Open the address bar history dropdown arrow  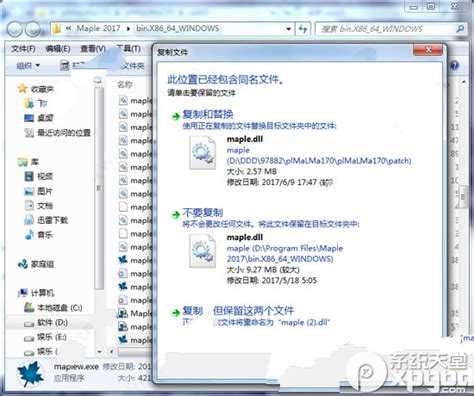tap(289, 29)
